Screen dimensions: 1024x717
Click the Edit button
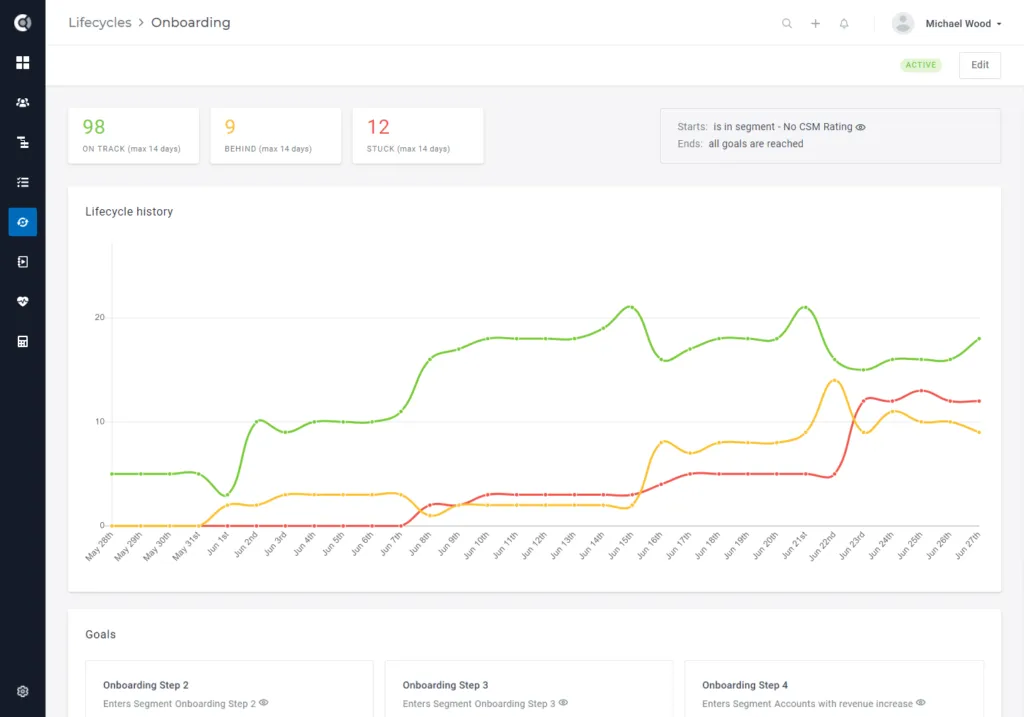click(x=980, y=65)
